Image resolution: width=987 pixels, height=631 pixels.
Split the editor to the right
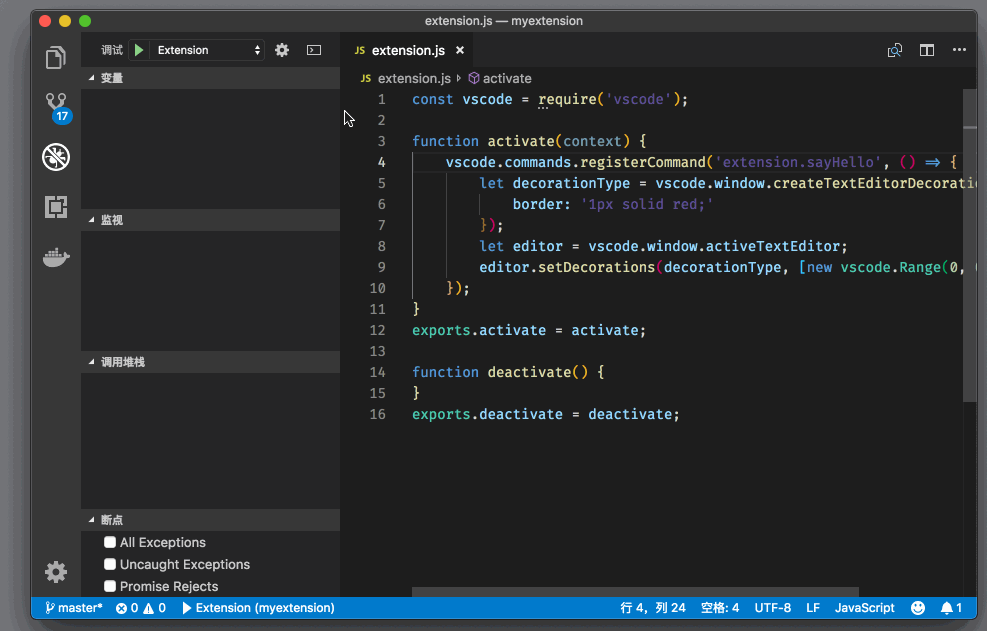927,50
